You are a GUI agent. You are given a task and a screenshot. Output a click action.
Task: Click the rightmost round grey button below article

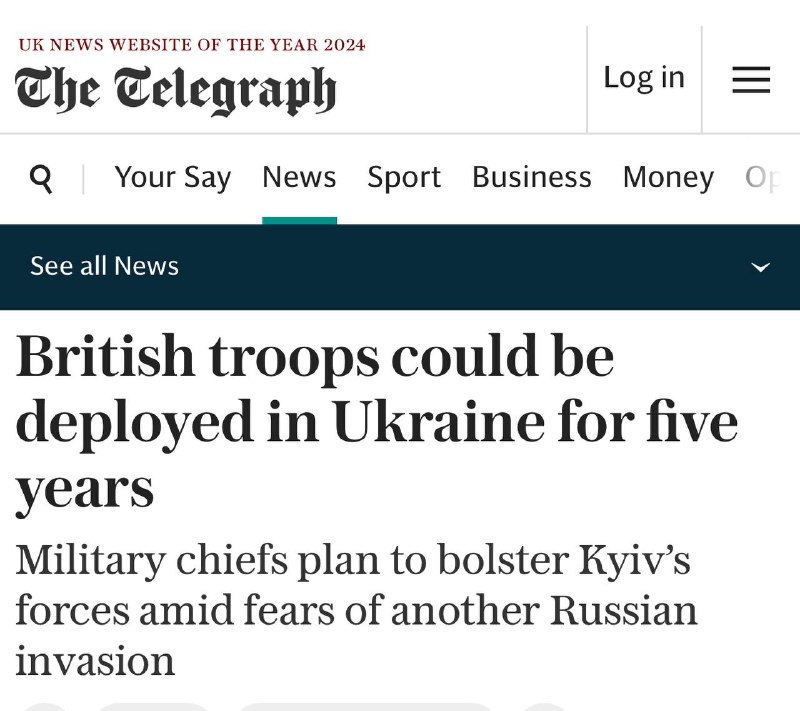(x=544, y=707)
